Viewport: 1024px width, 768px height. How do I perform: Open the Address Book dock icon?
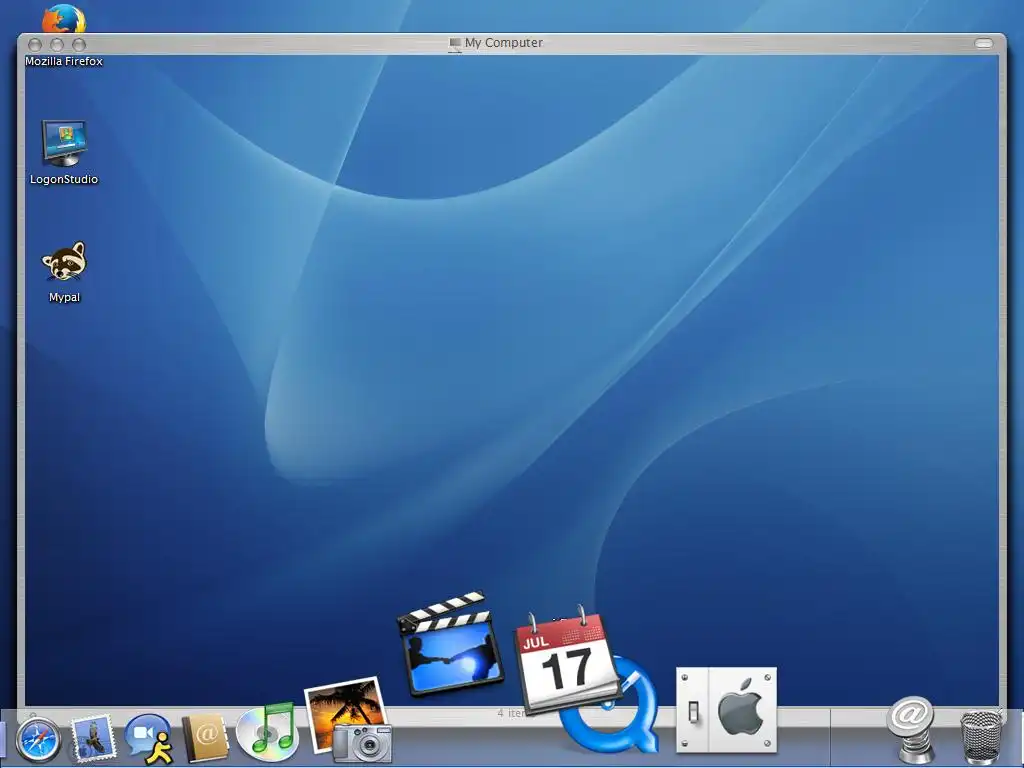[206, 738]
